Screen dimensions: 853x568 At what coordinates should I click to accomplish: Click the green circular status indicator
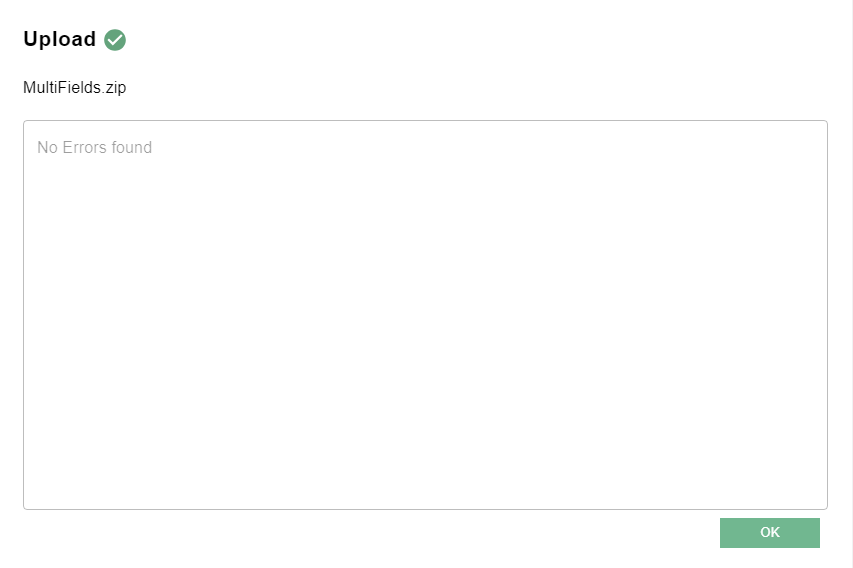tap(115, 40)
